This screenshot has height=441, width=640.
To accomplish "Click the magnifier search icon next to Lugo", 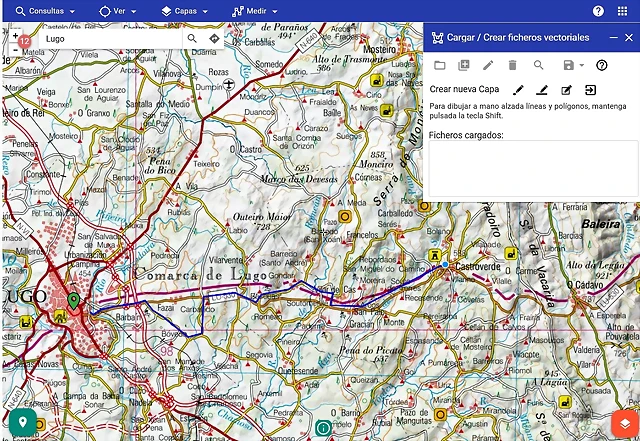I will [x=192, y=39].
